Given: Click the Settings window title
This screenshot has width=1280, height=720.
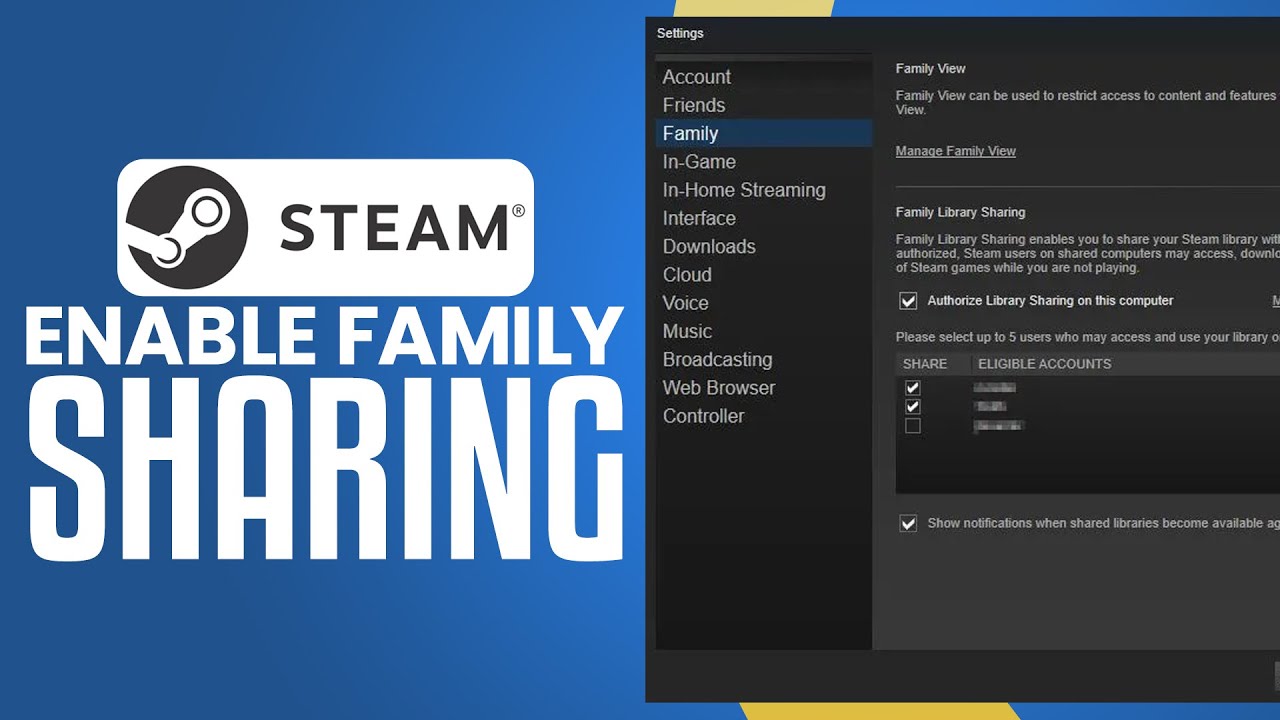Looking at the screenshot, I should pyautogui.click(x=680, y=33).
